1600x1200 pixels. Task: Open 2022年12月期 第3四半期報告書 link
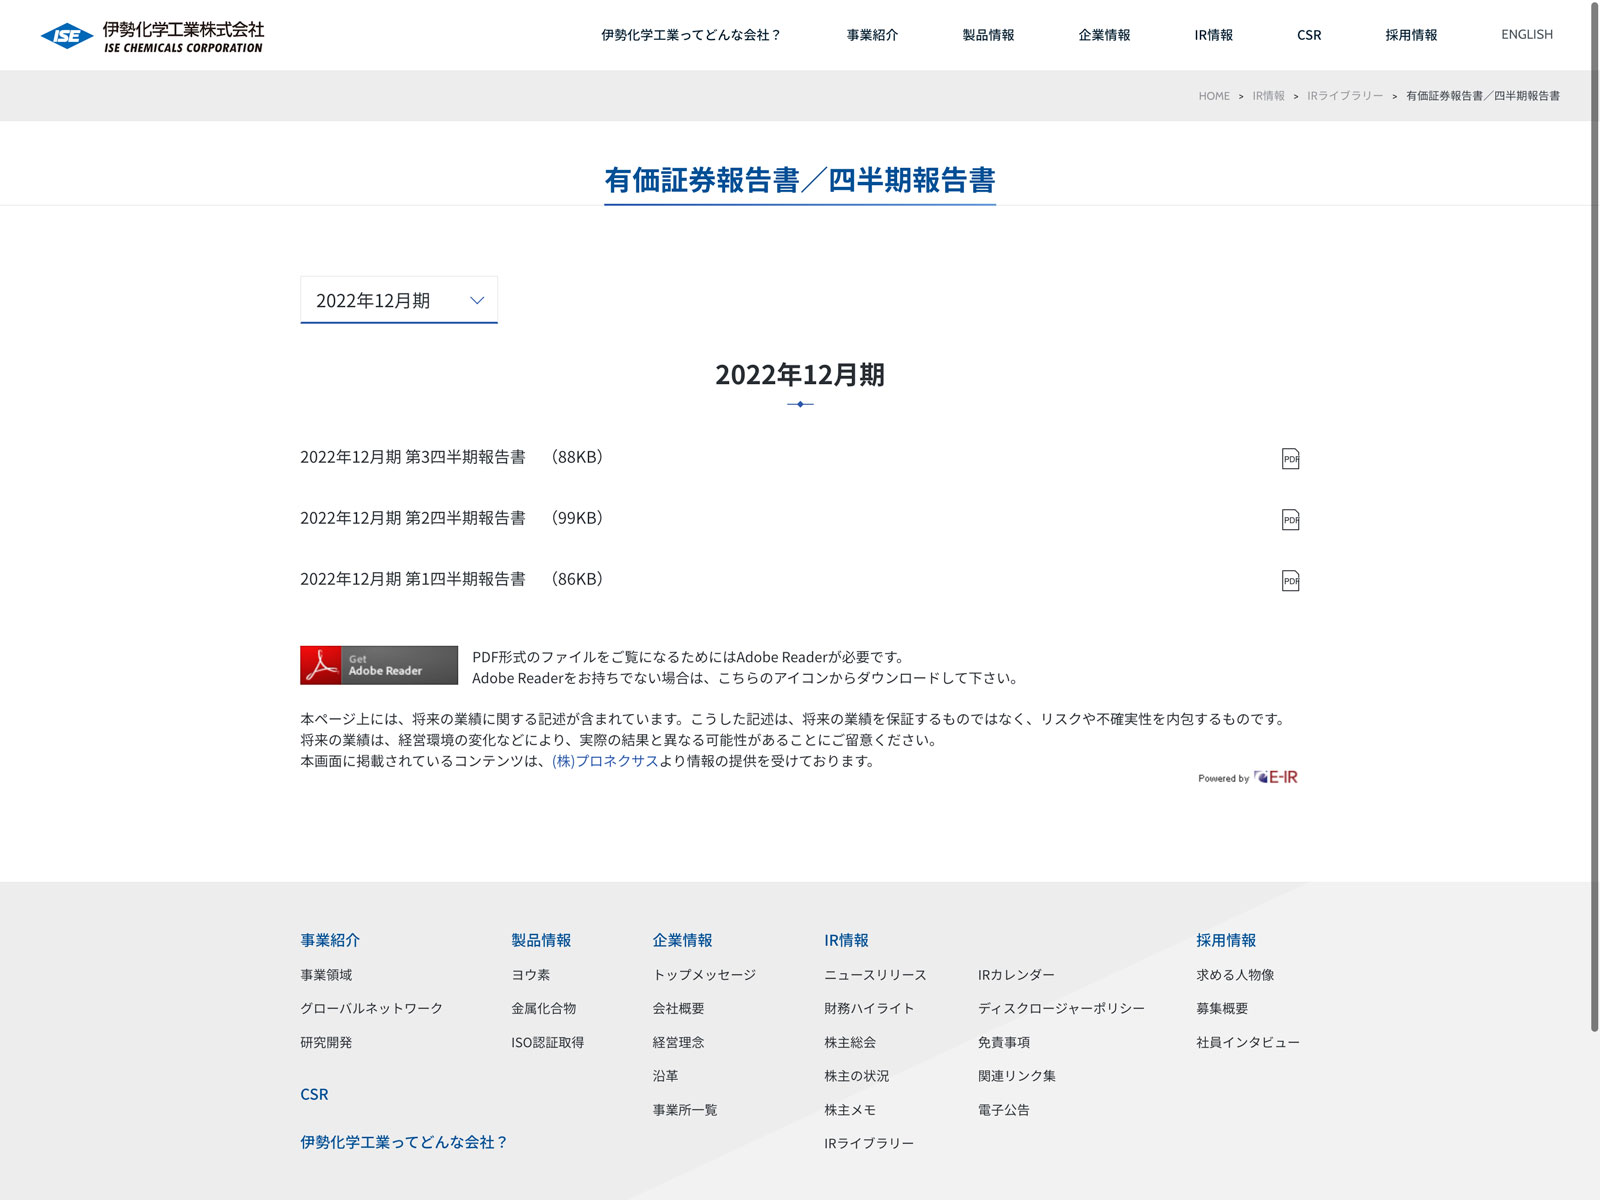click(x=452, y=457)
